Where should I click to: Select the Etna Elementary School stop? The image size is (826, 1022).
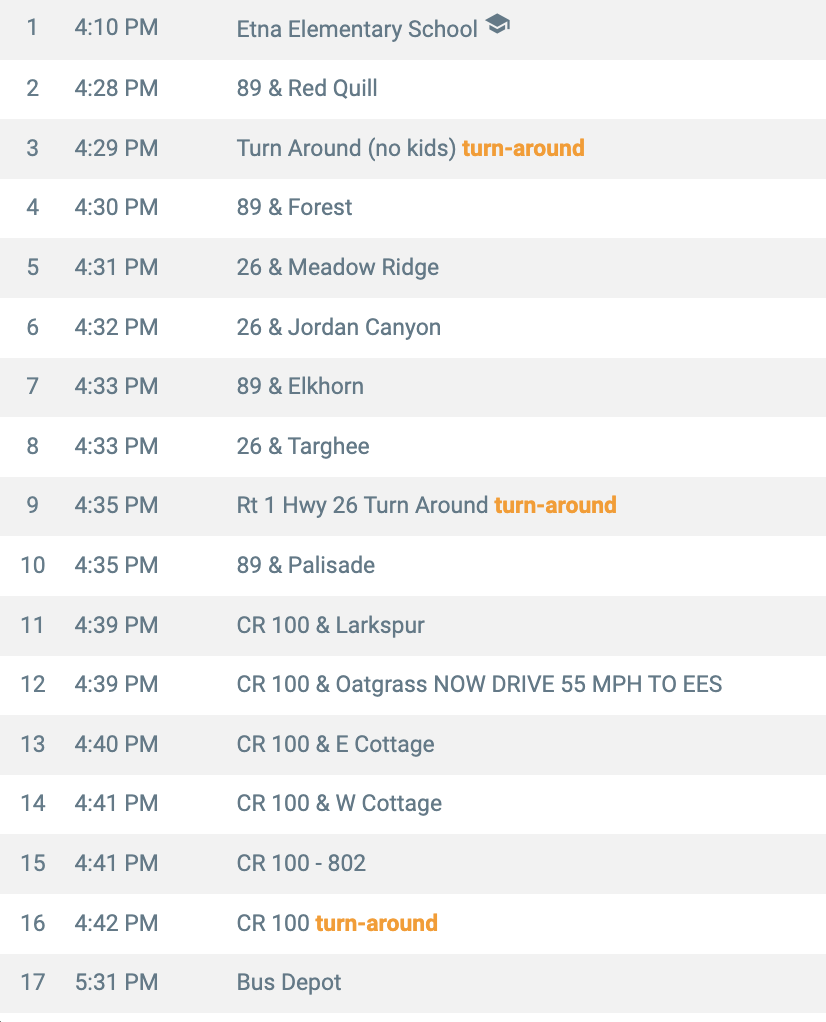pyautogui.click(x=357, y=29)
